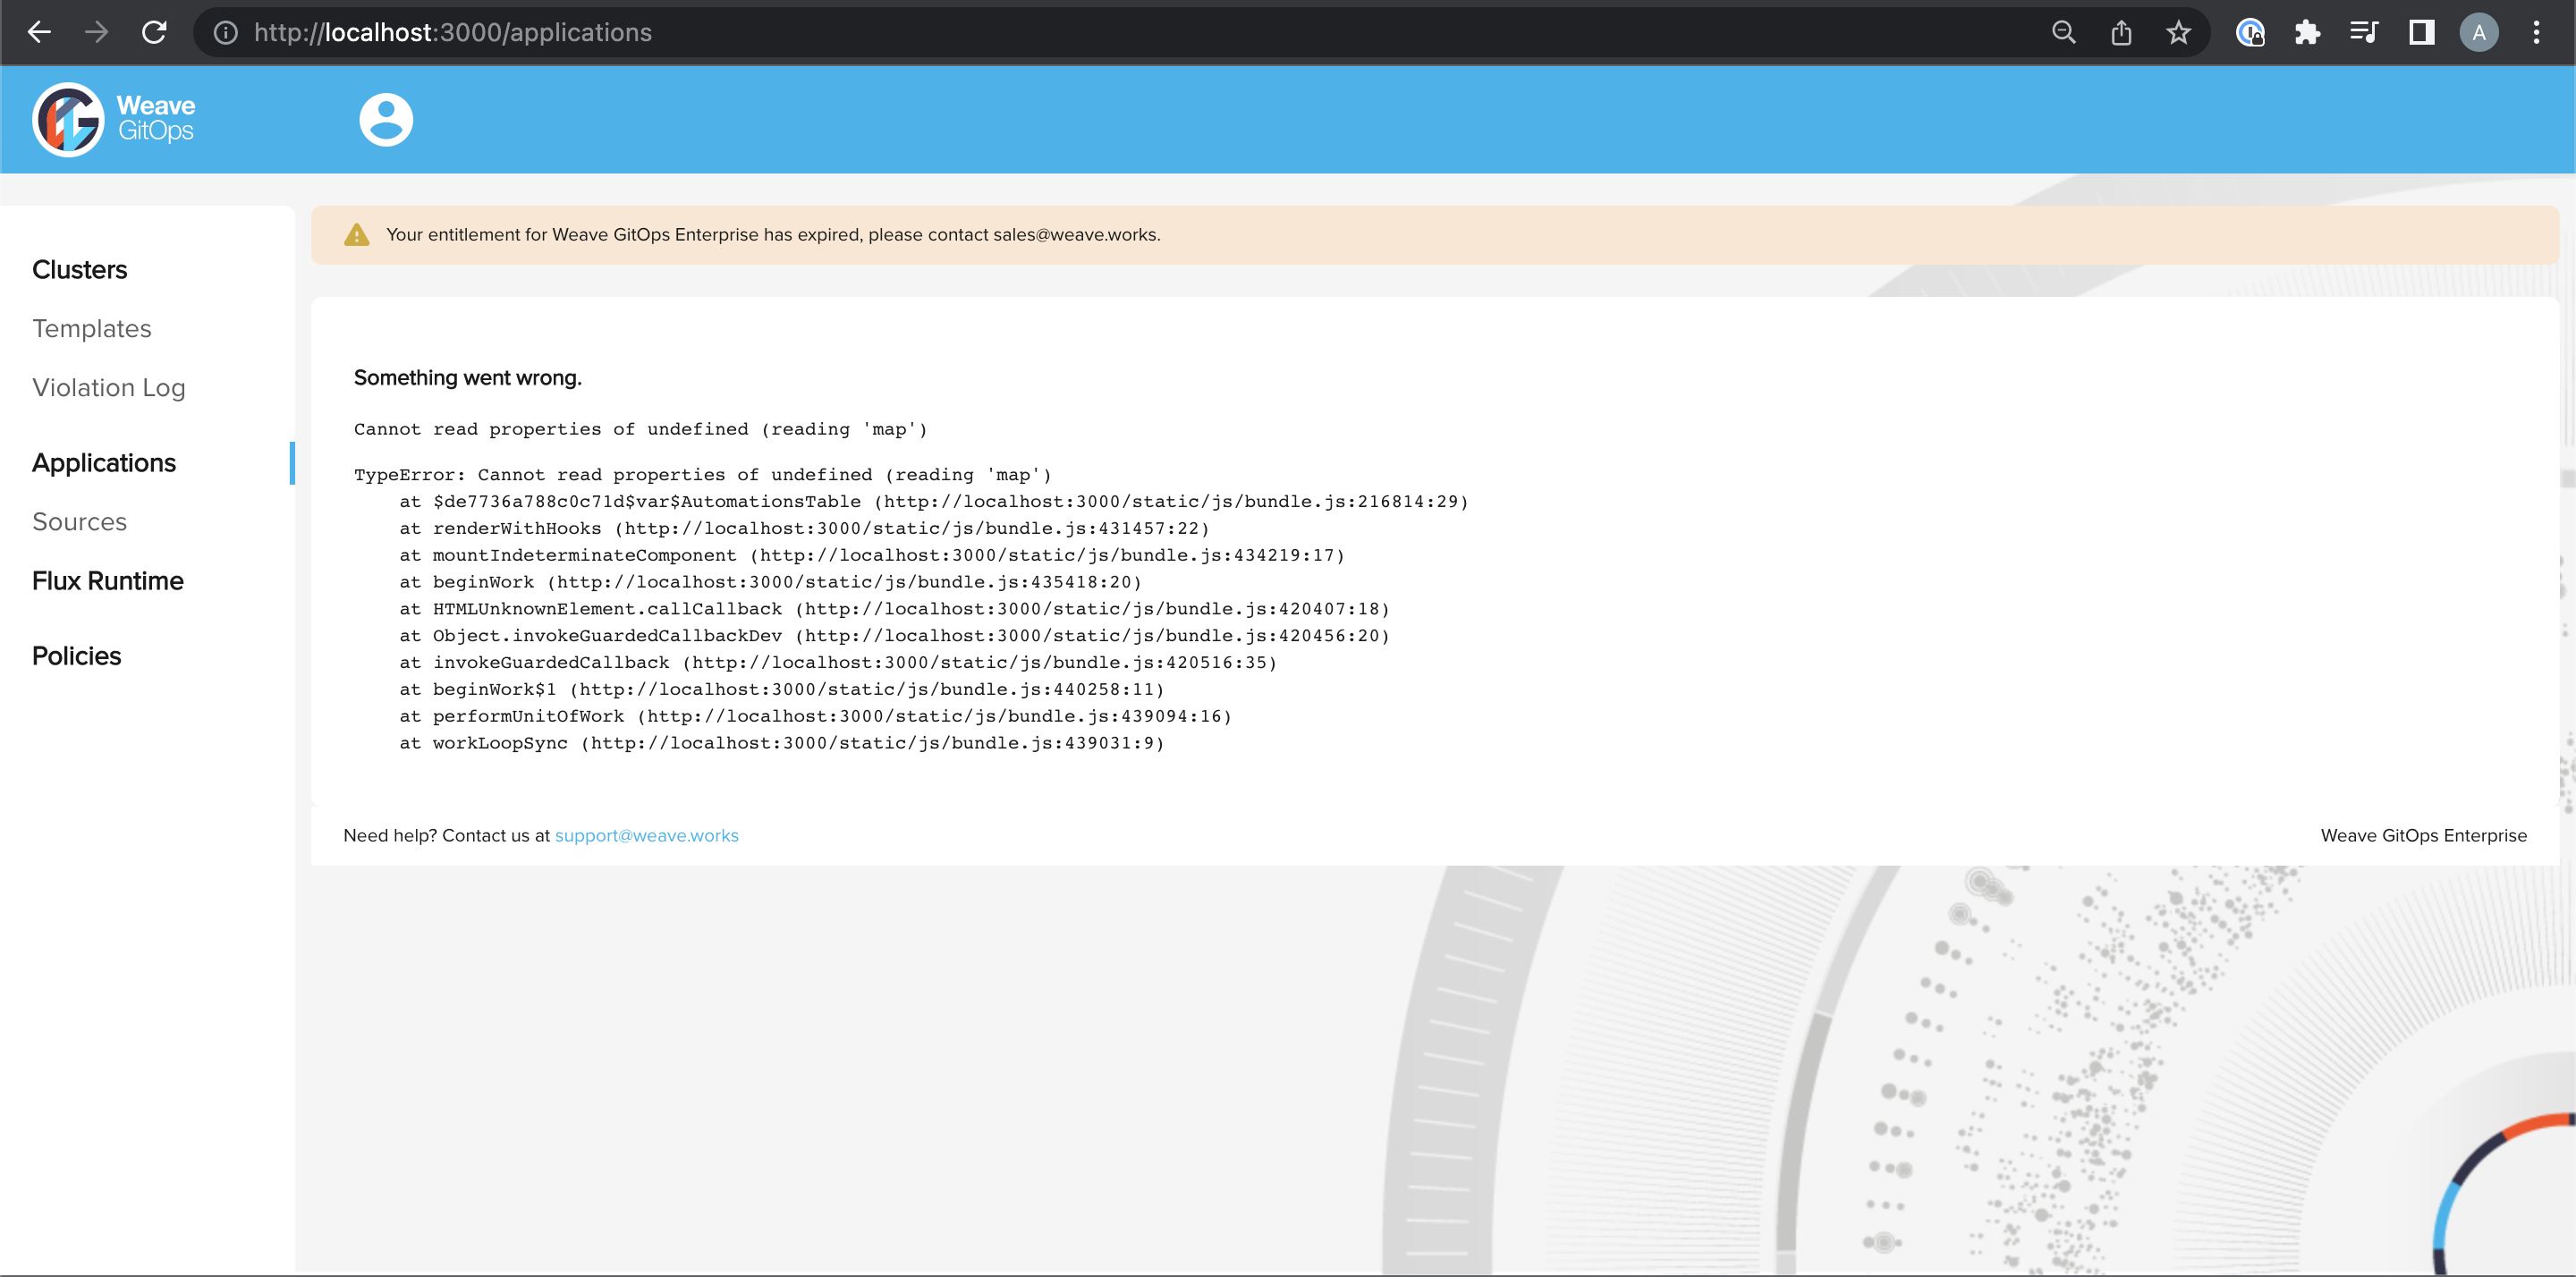Click the renderWithHooks stack trace line
The image size is (2576, 1277).
(x=804, y=529)
